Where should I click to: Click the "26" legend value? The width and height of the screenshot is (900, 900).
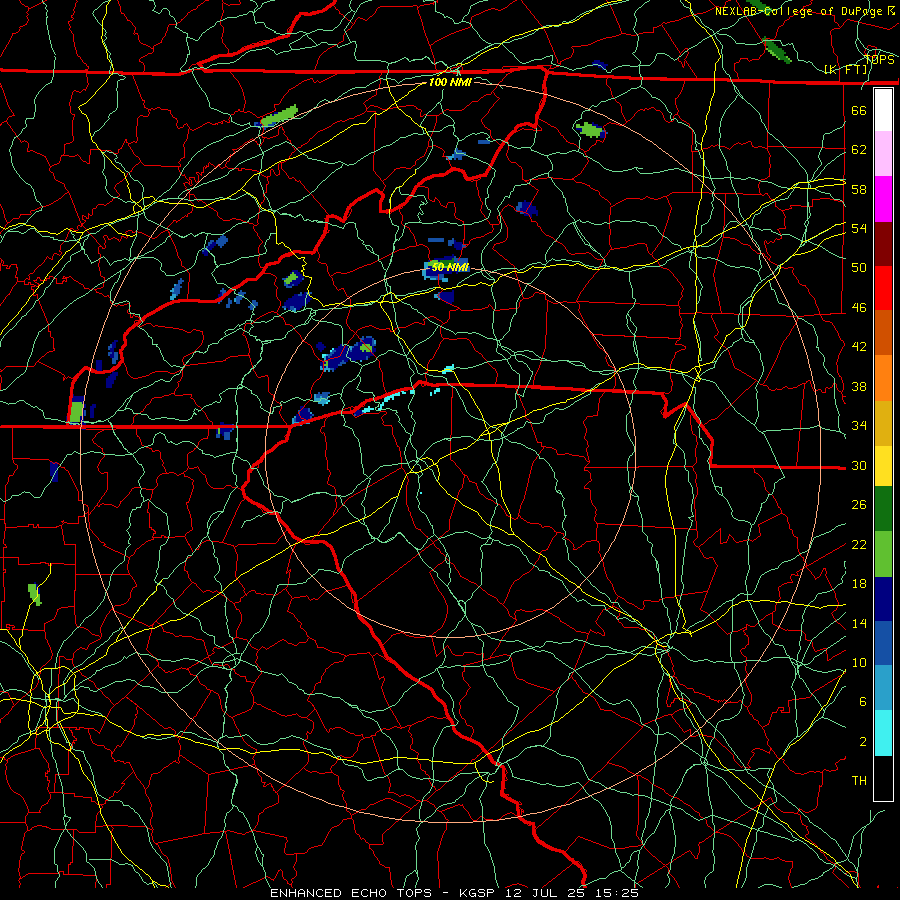pyautogui.click(x=859, y=505)
